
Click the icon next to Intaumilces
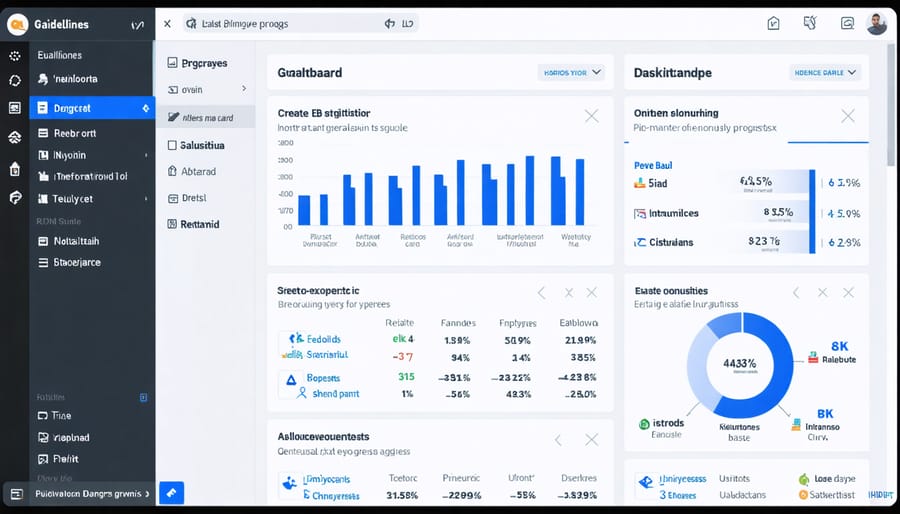(x=641, y=213)
